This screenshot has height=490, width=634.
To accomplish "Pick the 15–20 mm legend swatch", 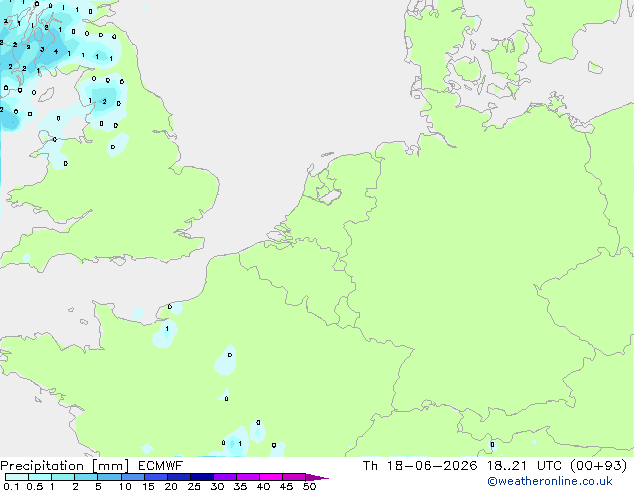I will point(156,477).
